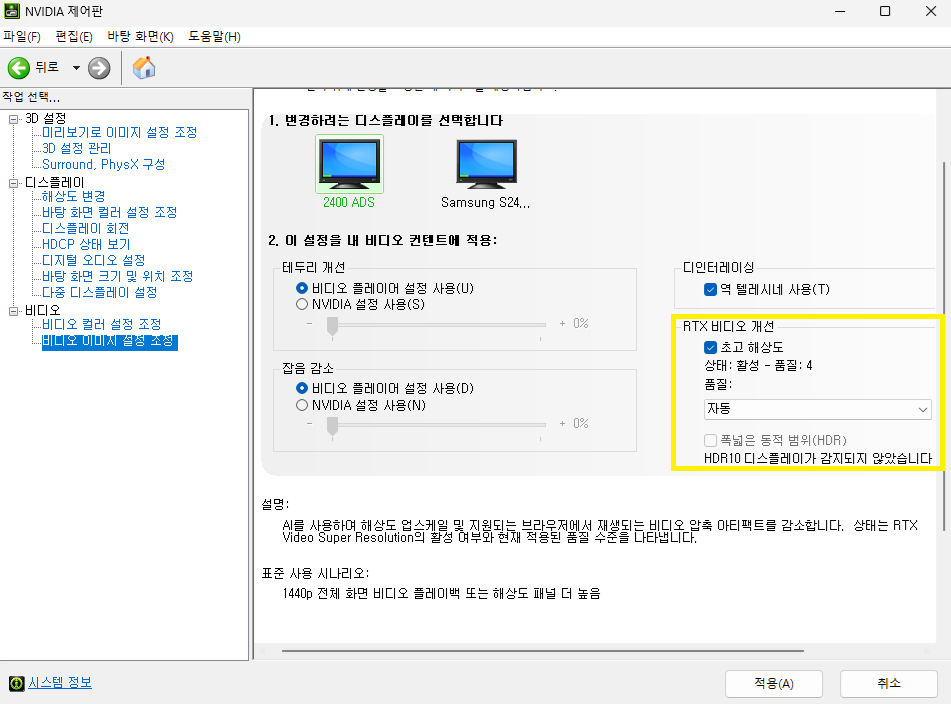
Task: Click the Home icon in toolbar
Action: 144,68
